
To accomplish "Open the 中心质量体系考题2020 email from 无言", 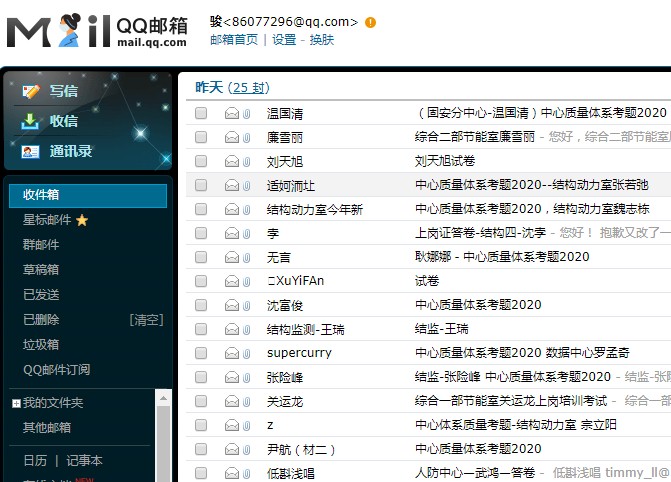I will (502, 257).
